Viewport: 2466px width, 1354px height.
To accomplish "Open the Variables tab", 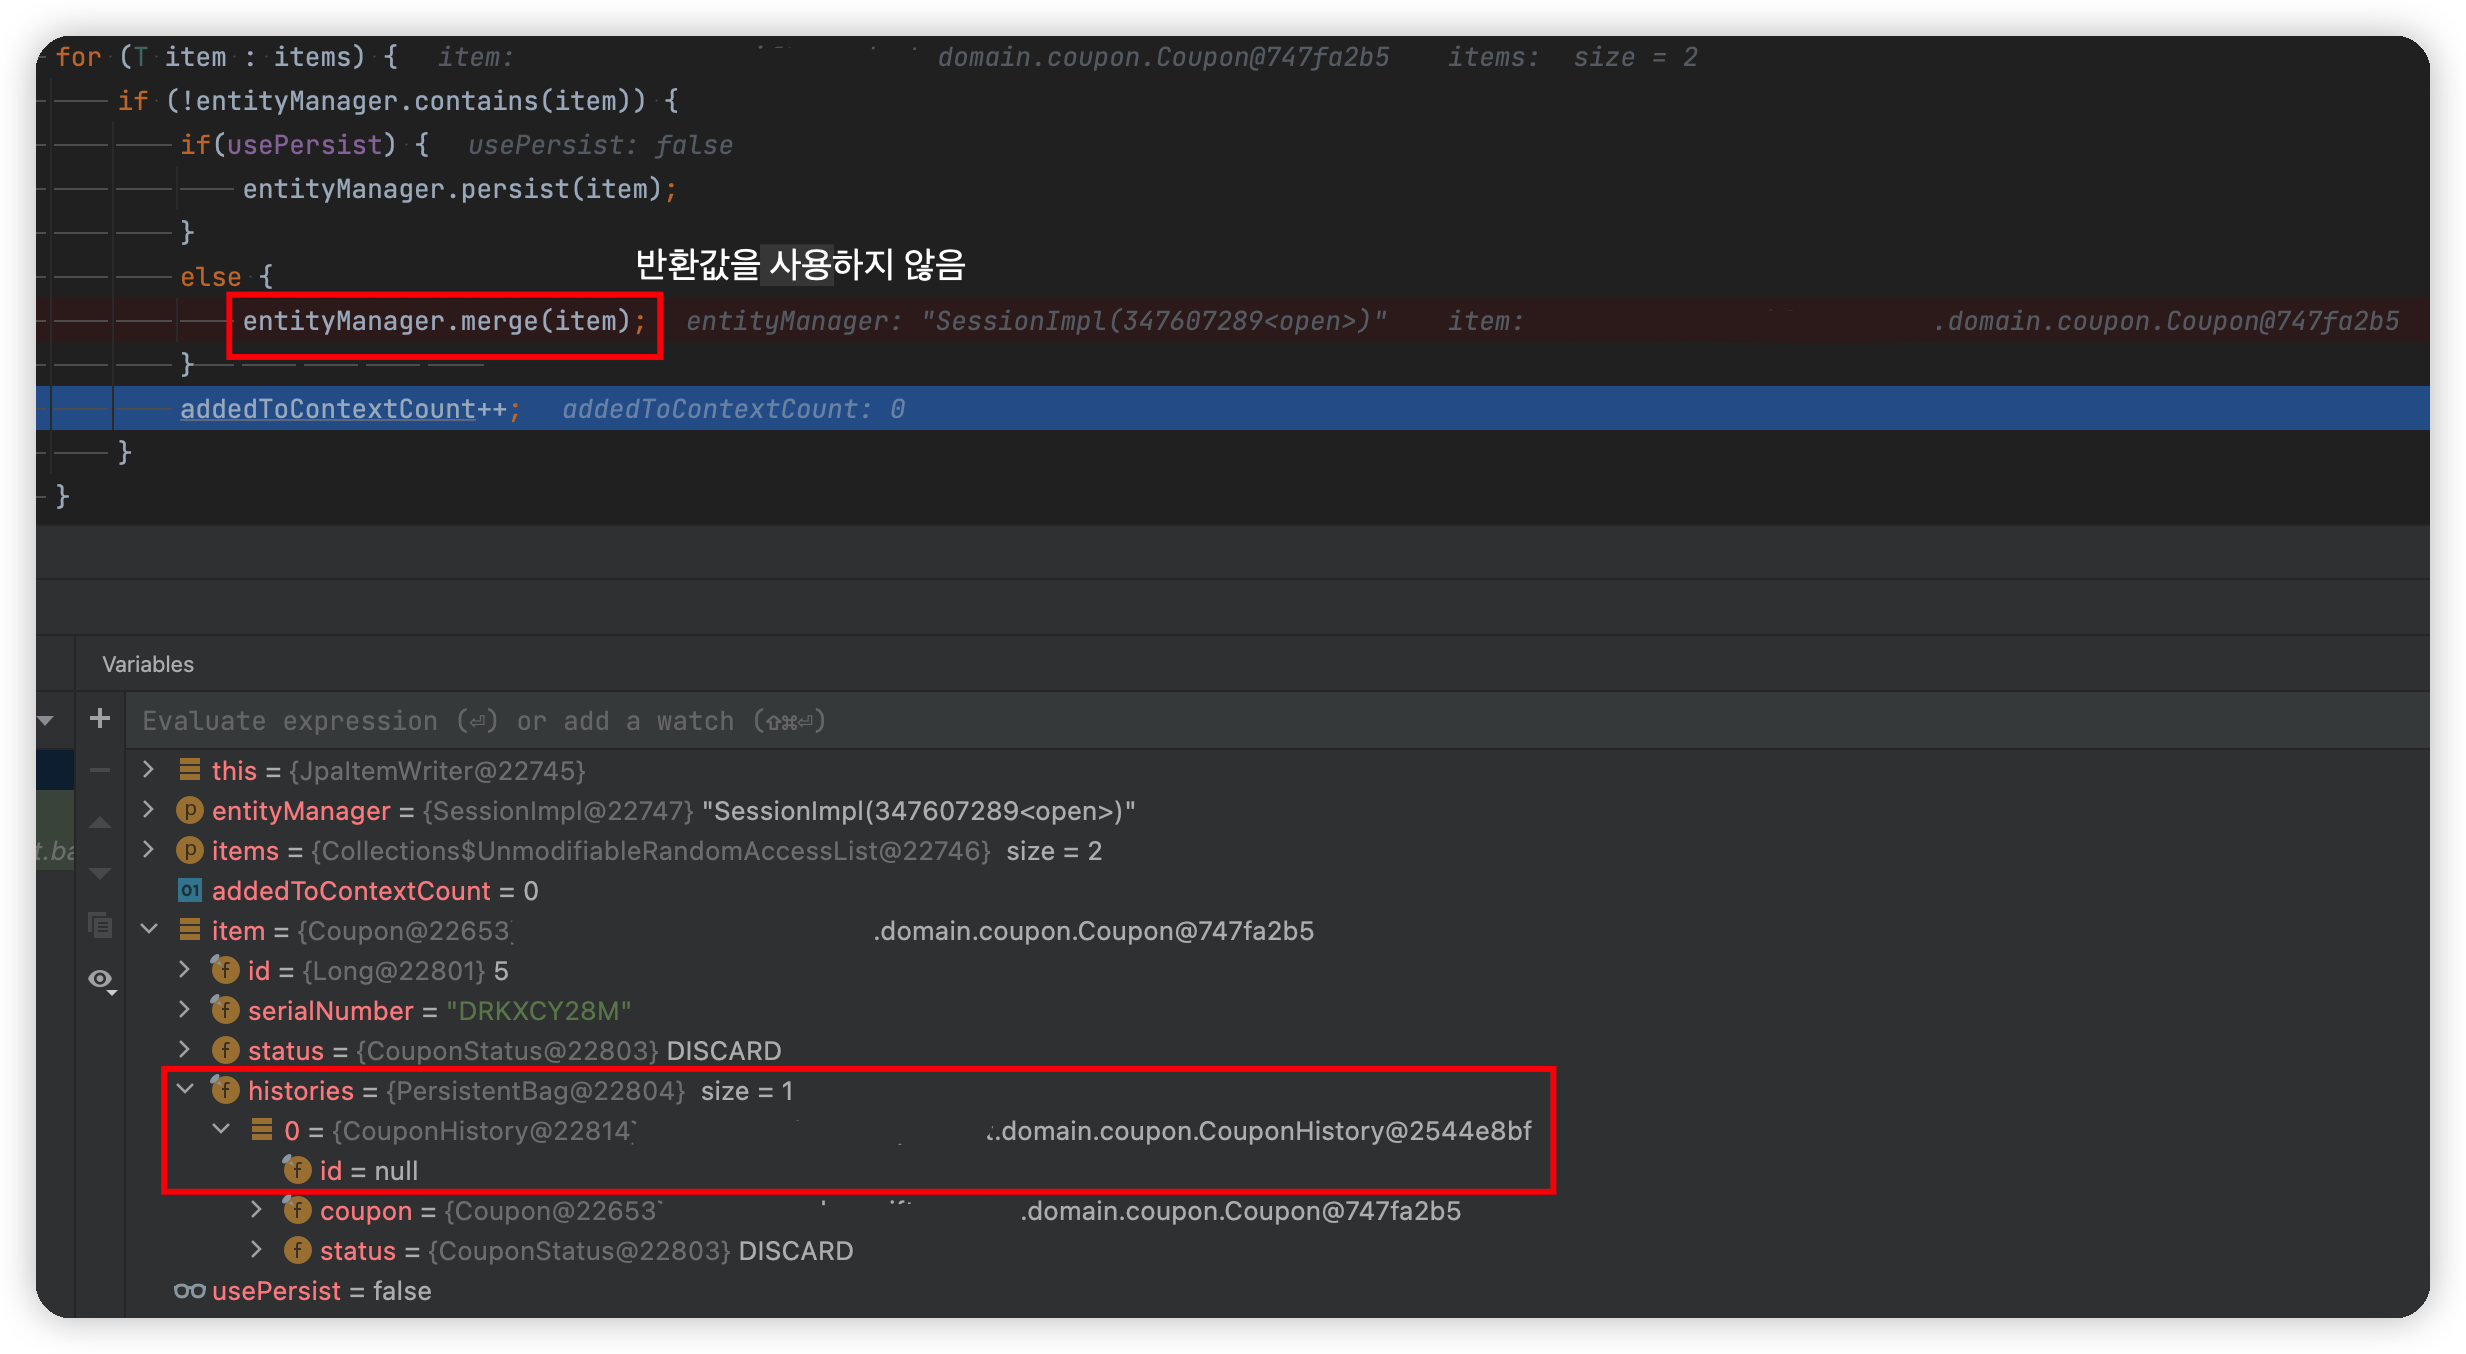I will 148,664.
